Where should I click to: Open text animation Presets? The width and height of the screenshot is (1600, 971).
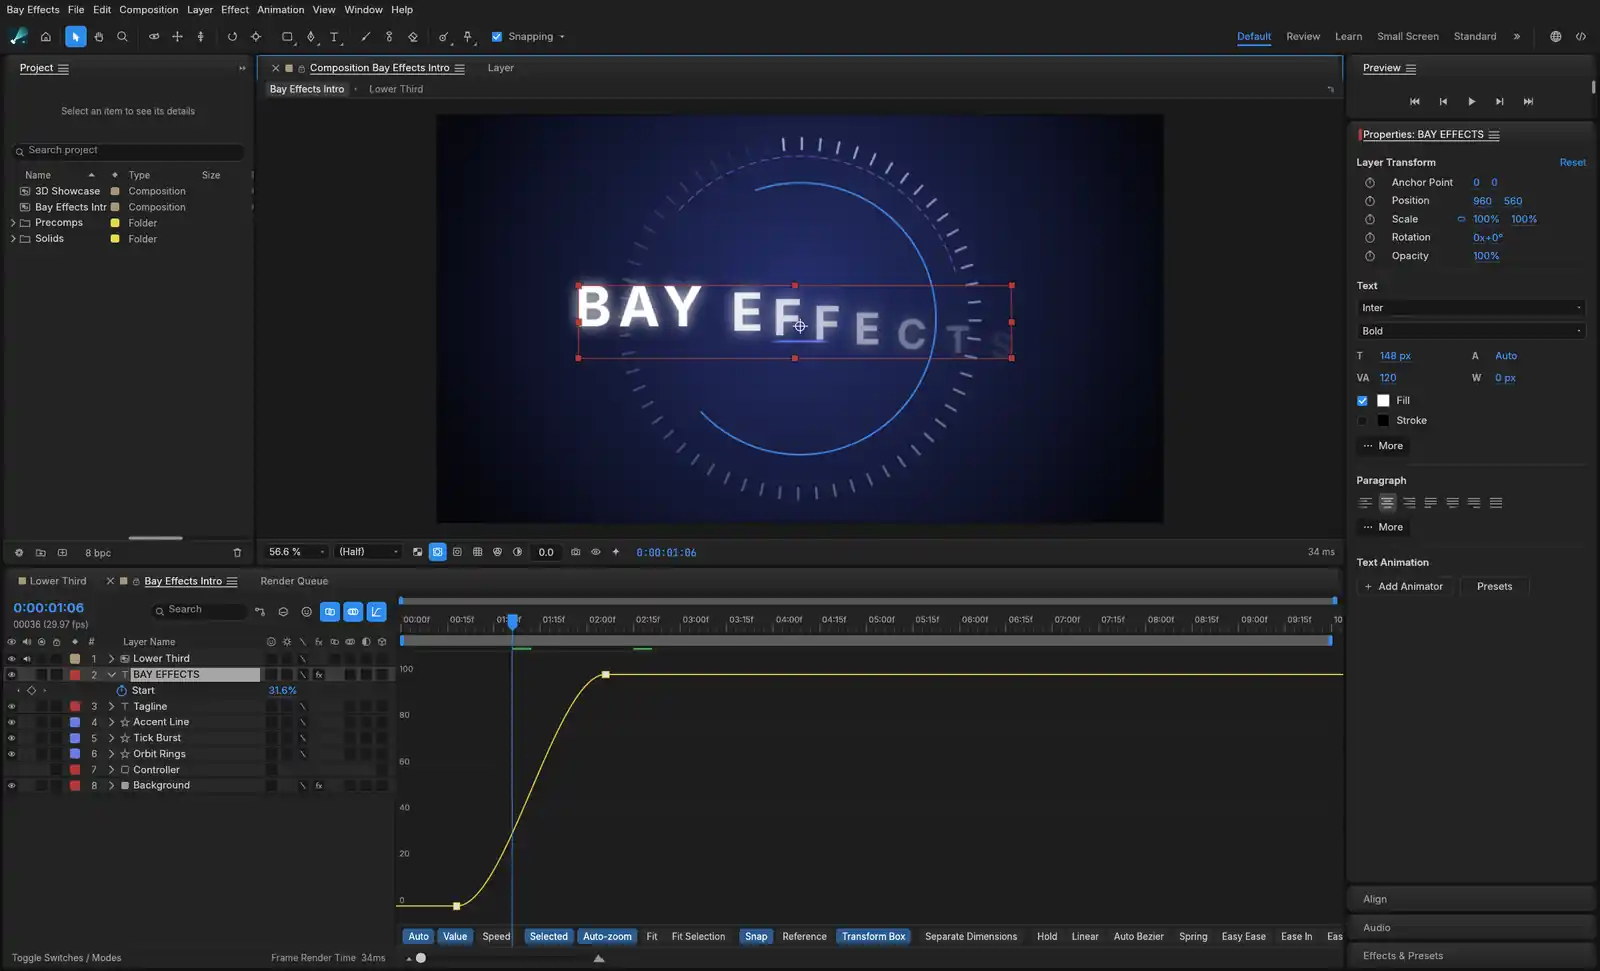pyautogui.click(x=1494, y=587)
